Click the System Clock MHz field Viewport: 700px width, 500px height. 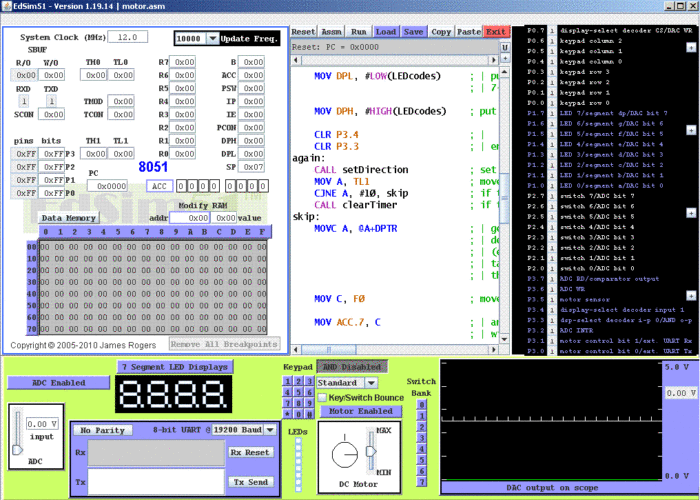(x=128, y=37)
